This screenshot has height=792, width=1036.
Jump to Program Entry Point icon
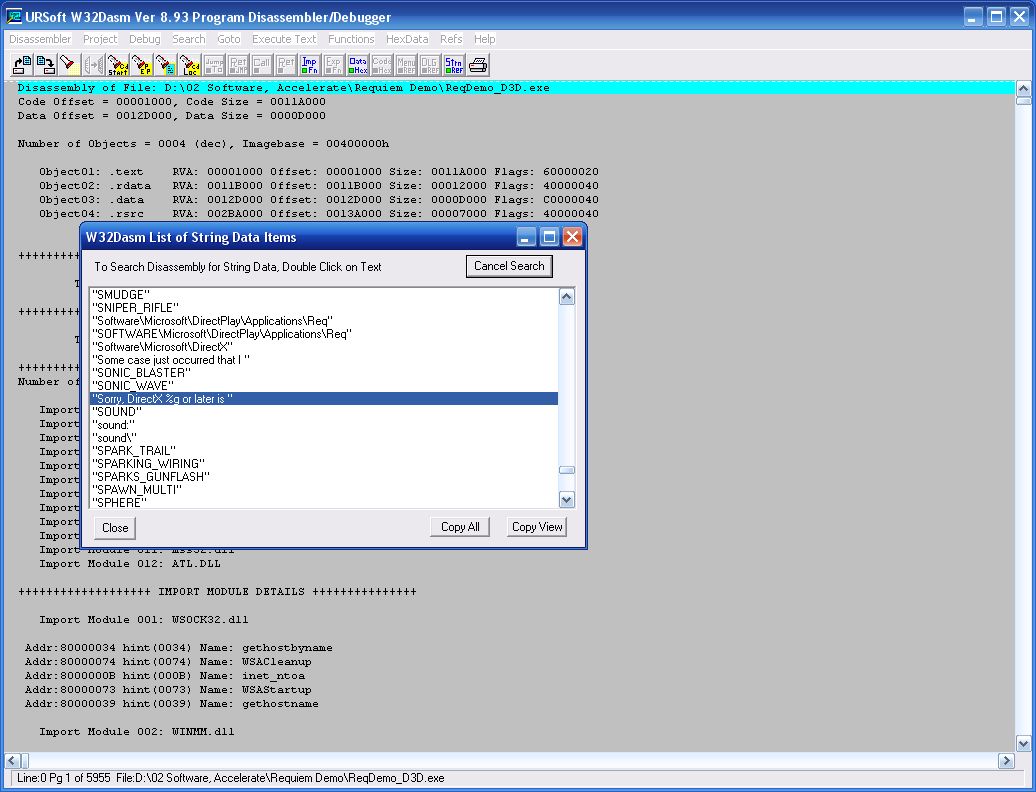[142, 65]
